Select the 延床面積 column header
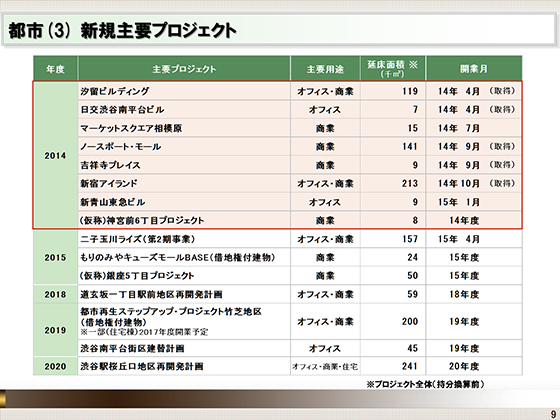This screenshot has height=420, width=560. point(392,69)
